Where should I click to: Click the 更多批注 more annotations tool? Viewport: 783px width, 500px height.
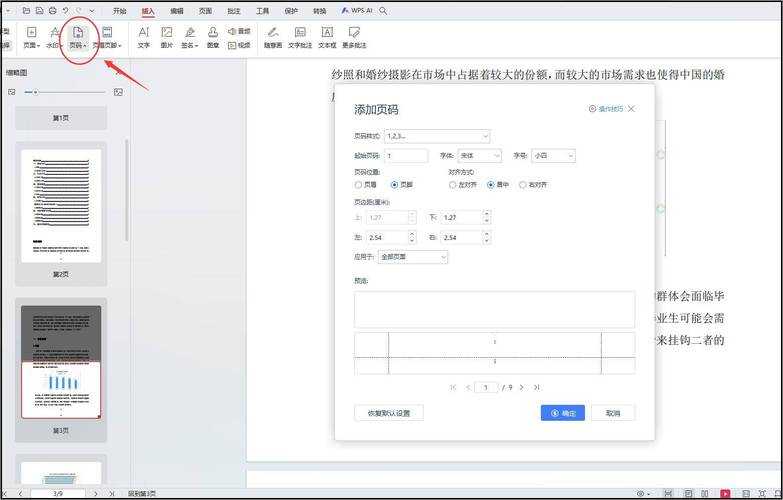354,38
